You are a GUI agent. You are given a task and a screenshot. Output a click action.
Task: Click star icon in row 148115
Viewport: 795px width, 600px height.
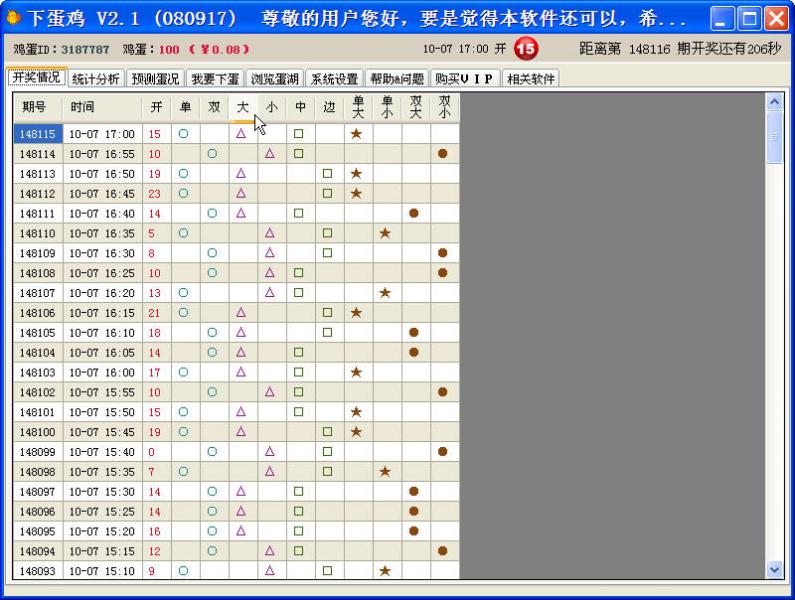(x=356, y=133)
